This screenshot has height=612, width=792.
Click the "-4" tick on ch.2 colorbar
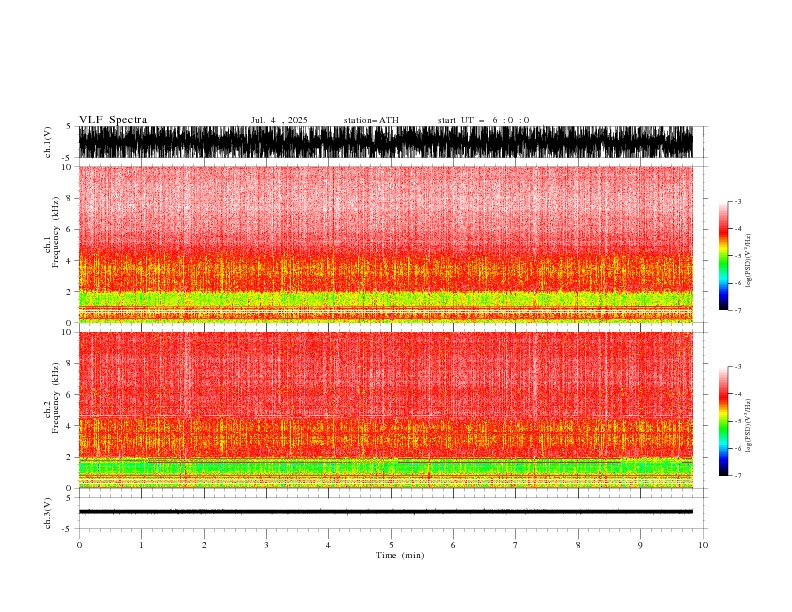click(x=737, y=394)
